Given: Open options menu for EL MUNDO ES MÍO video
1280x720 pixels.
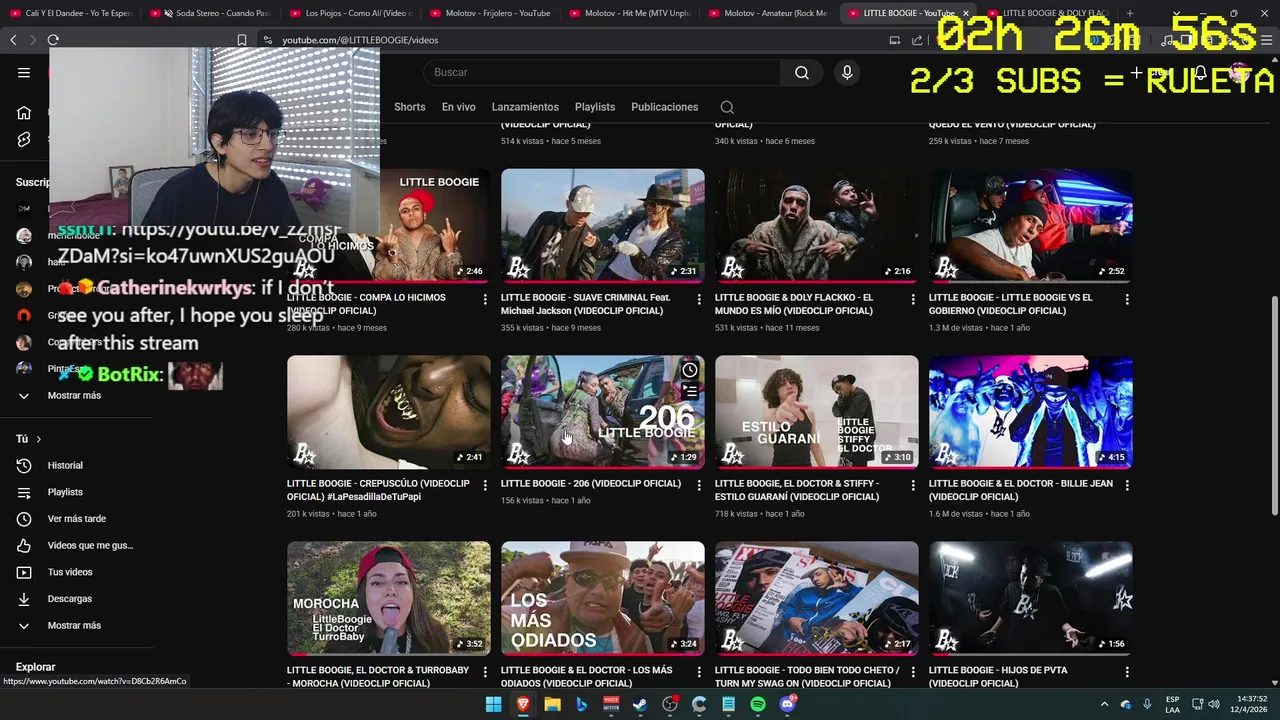Looking at the screenshot, I should pyautogui.click(x=913, y=299).
